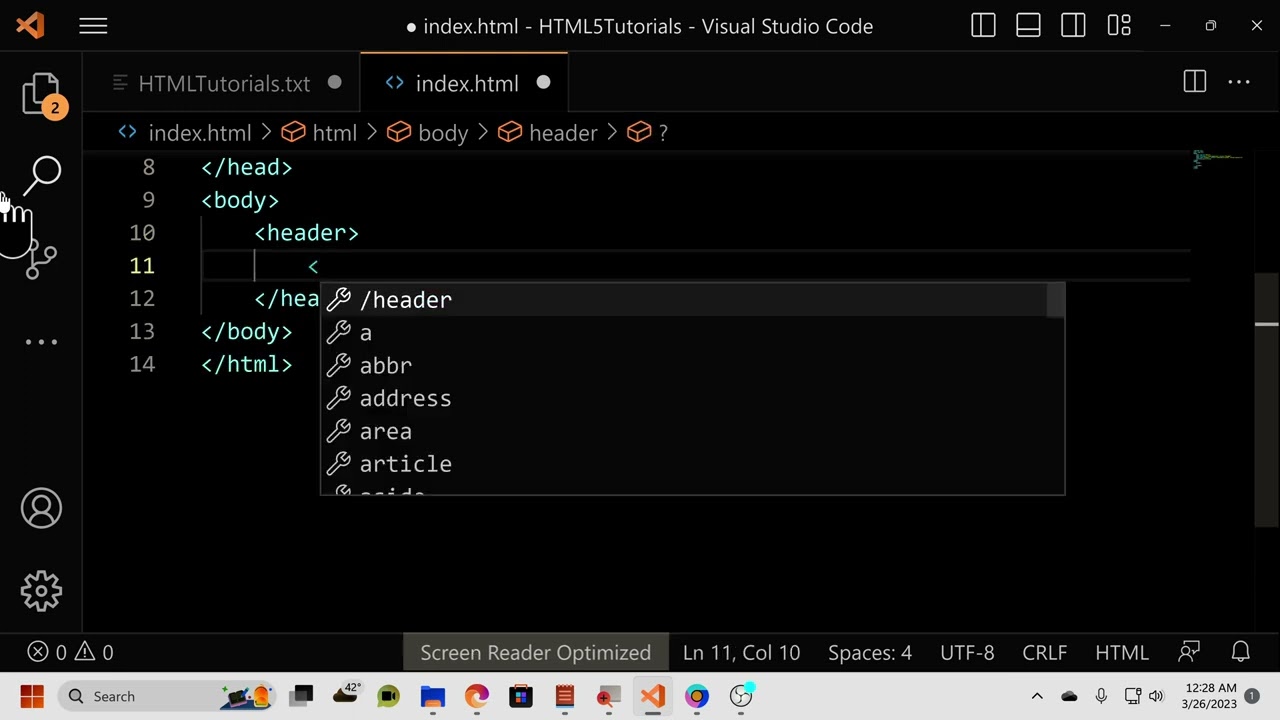Viewport: 1280px width, 720px height.
Task: Open the Customize Layout control
Action: point(1119,26)
